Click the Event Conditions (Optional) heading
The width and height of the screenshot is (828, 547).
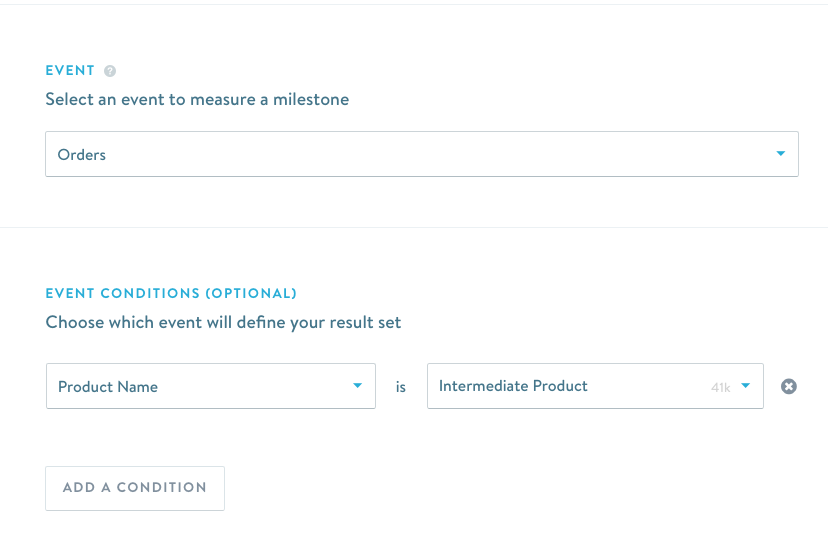[171, 294]
